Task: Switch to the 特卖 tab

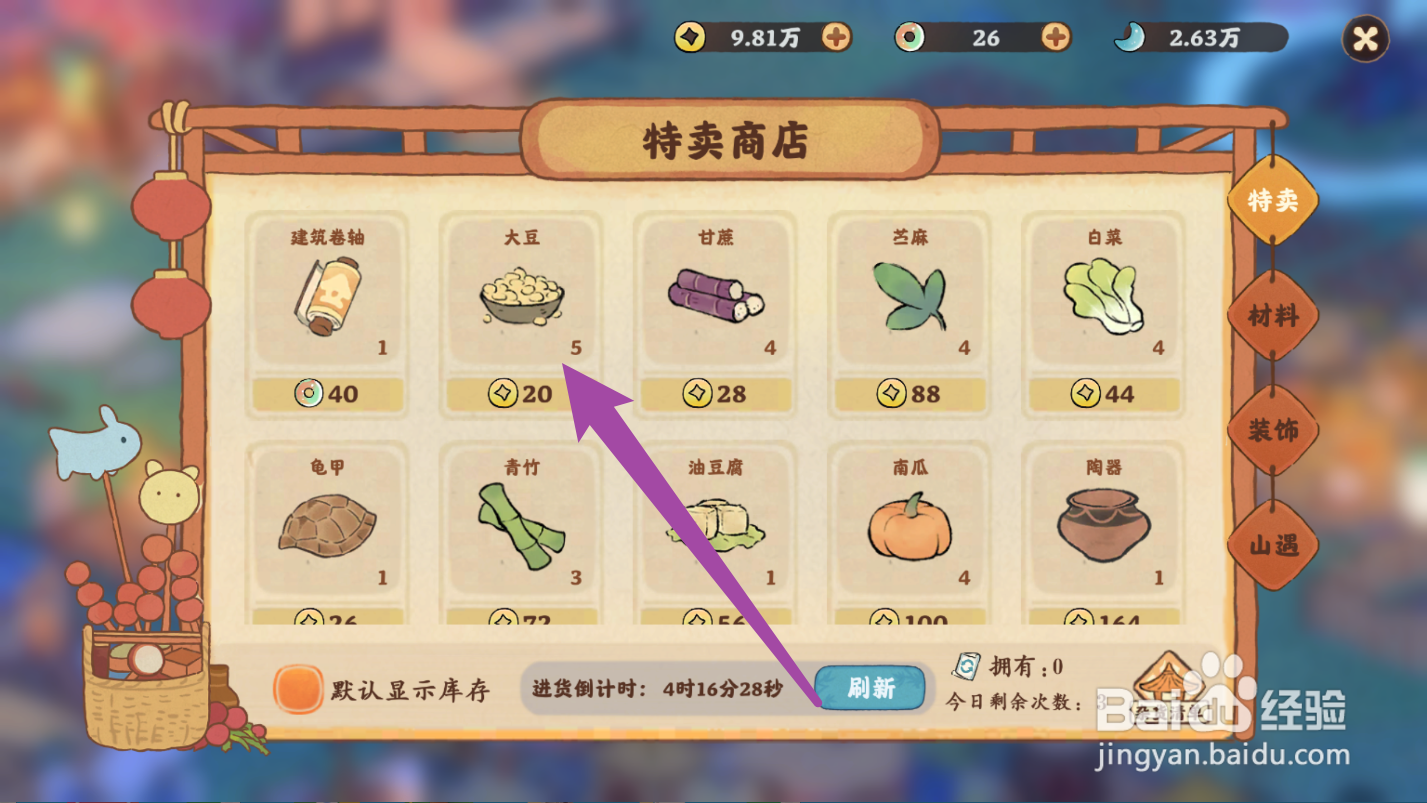Action: click(1273, 200)
